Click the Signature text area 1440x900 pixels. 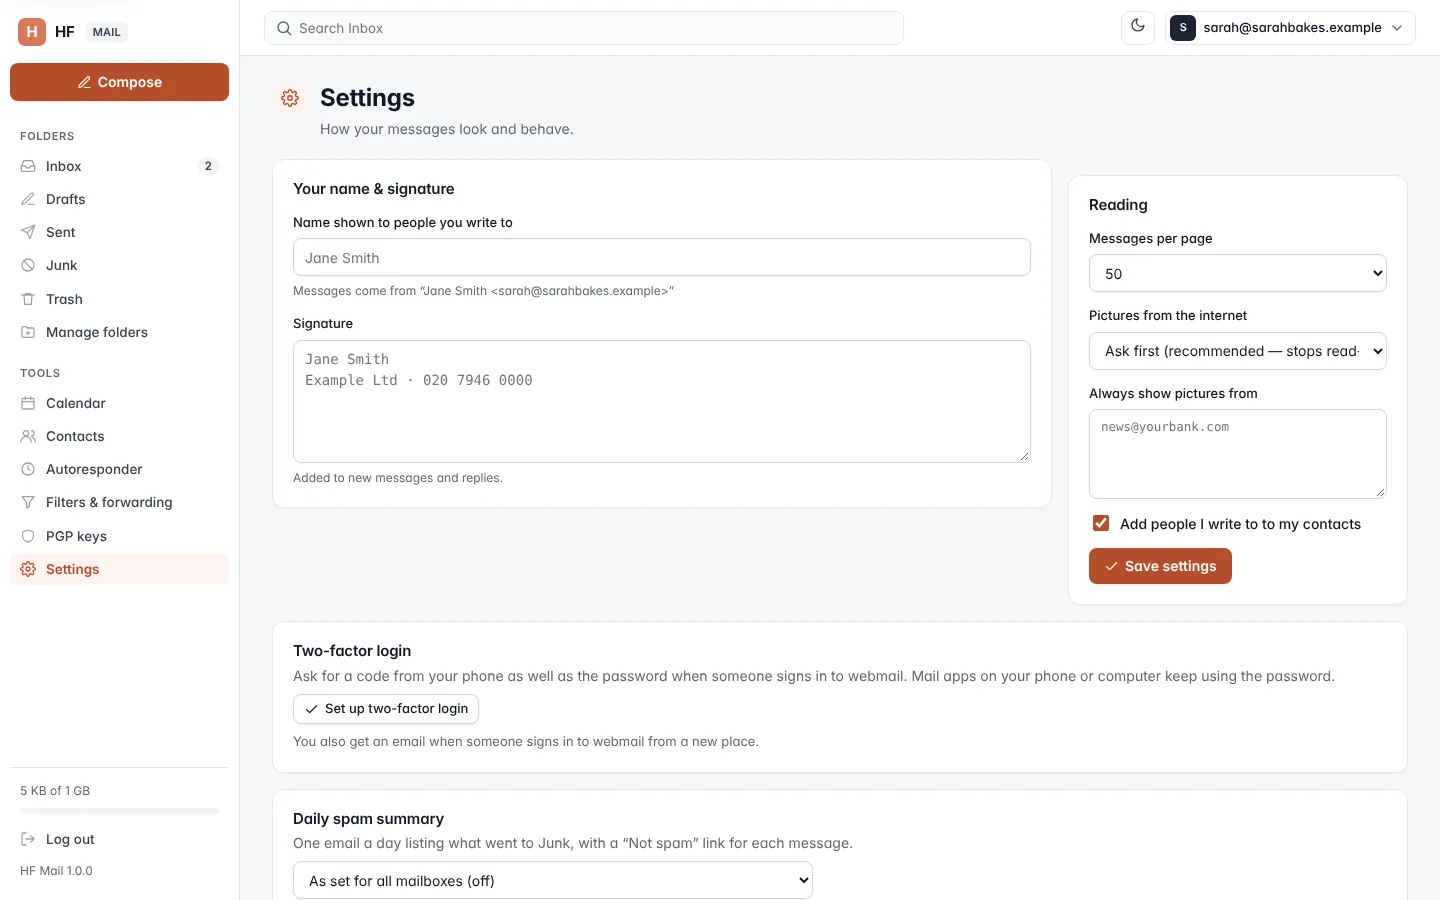tap(662, 401)
